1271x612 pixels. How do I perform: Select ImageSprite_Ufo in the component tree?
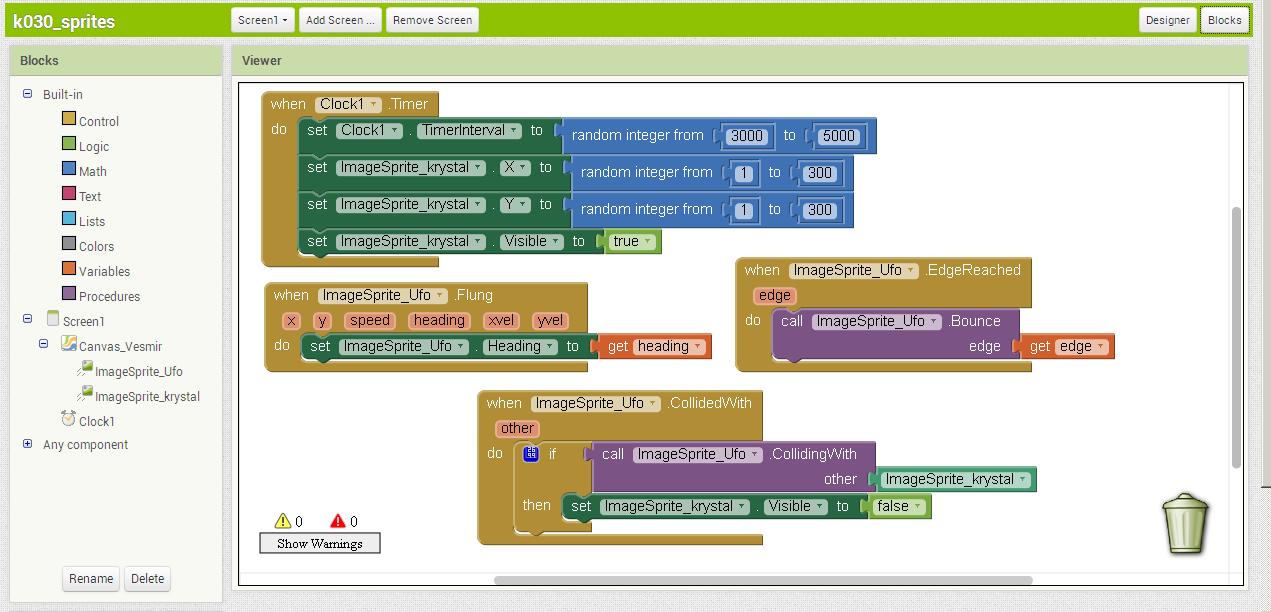pos(139,372)
